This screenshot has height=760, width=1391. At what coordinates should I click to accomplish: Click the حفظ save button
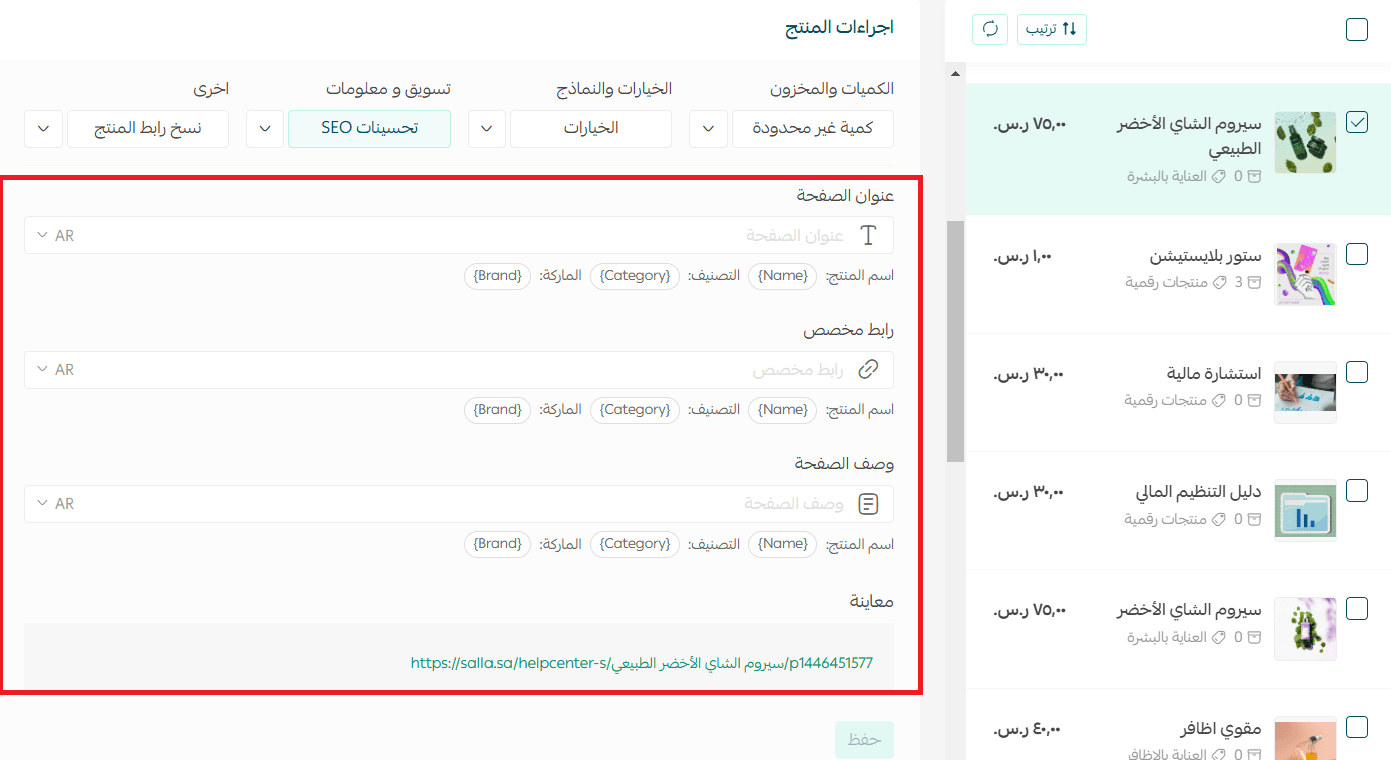tap(864, 740)
